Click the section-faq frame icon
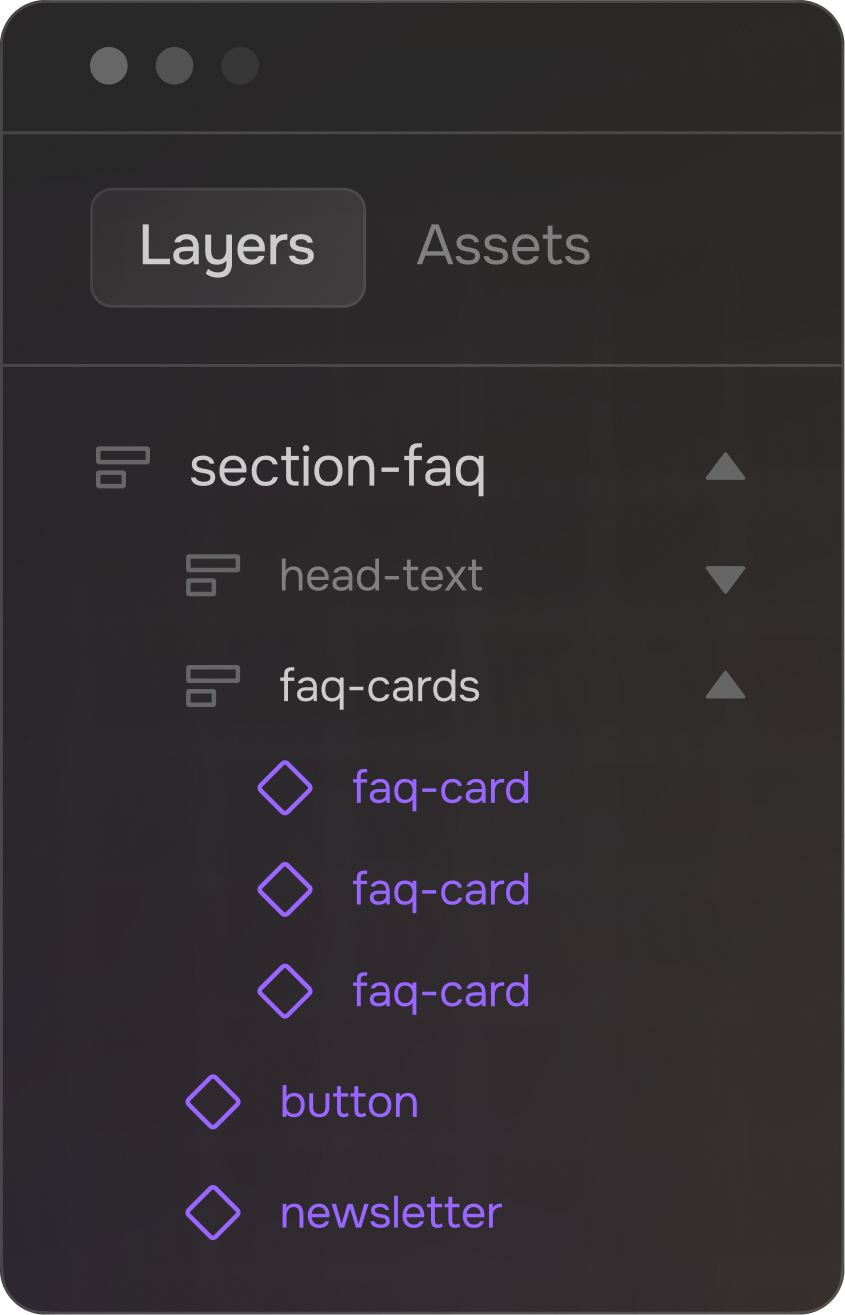This screenshot has width=845, height=1315. [122, 467]
